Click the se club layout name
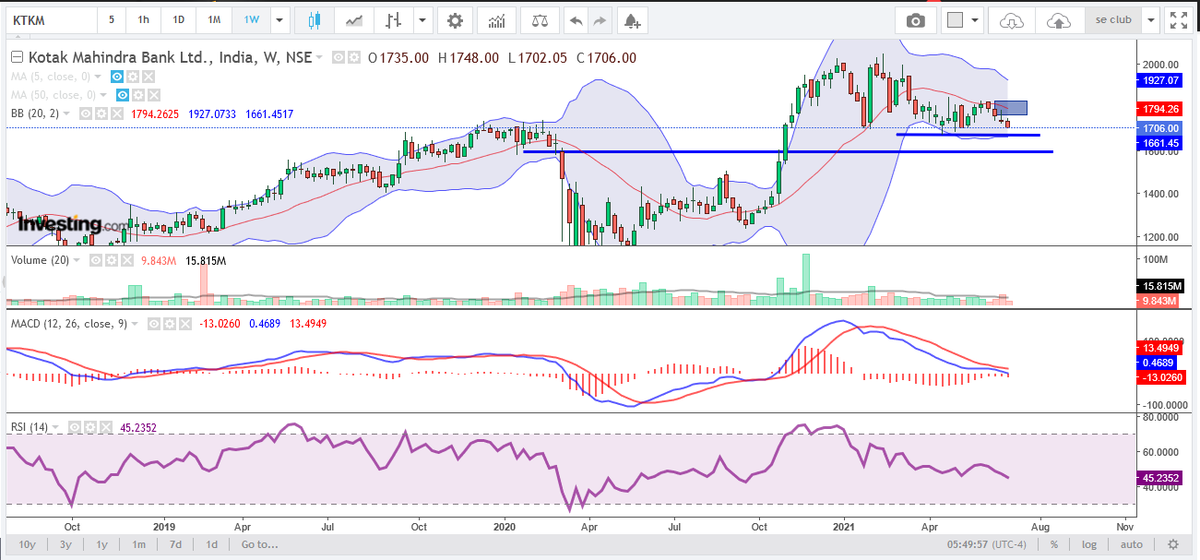Image resolution: width=1200 pixels, height=560 pixels. (x=1113, y=20)
